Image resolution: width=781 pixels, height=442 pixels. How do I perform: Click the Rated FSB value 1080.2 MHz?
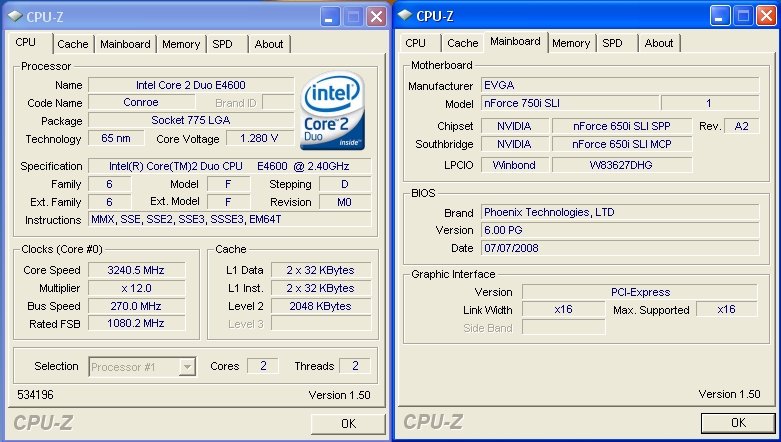click(x=136, y=323)
